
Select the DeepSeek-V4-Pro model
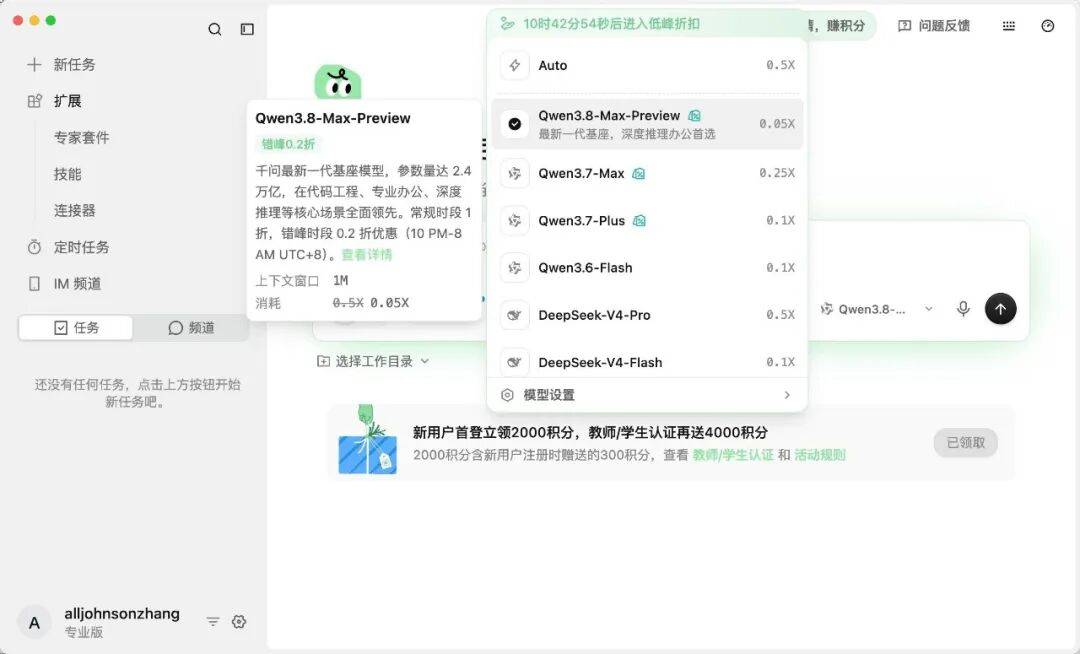[x=647, y=315]
